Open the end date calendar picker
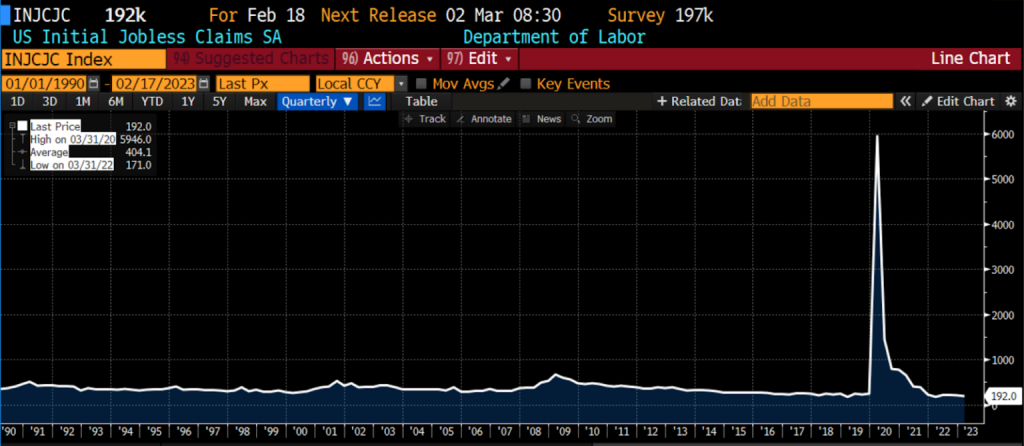The height and width of the screenshot is (446, 1024). coord(203,84)
